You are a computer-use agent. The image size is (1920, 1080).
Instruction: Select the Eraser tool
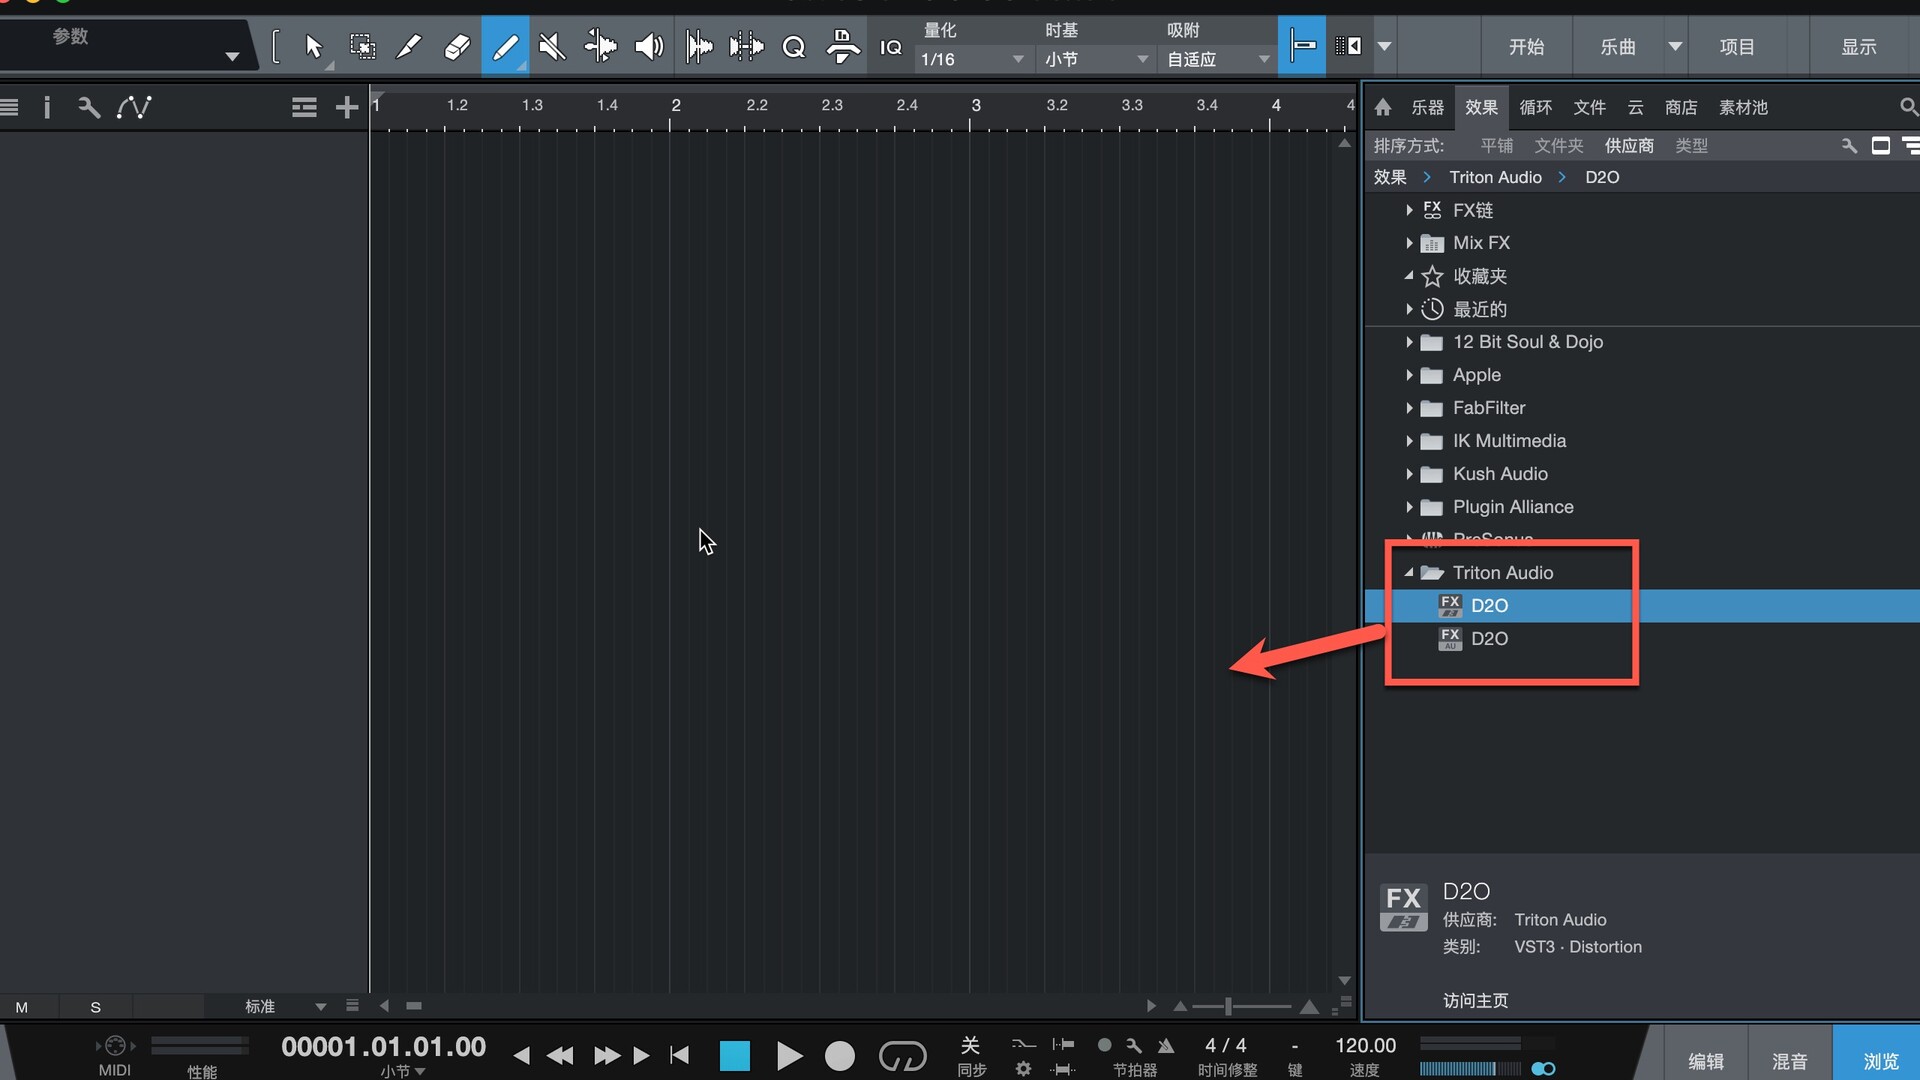[x=456, y=47]
